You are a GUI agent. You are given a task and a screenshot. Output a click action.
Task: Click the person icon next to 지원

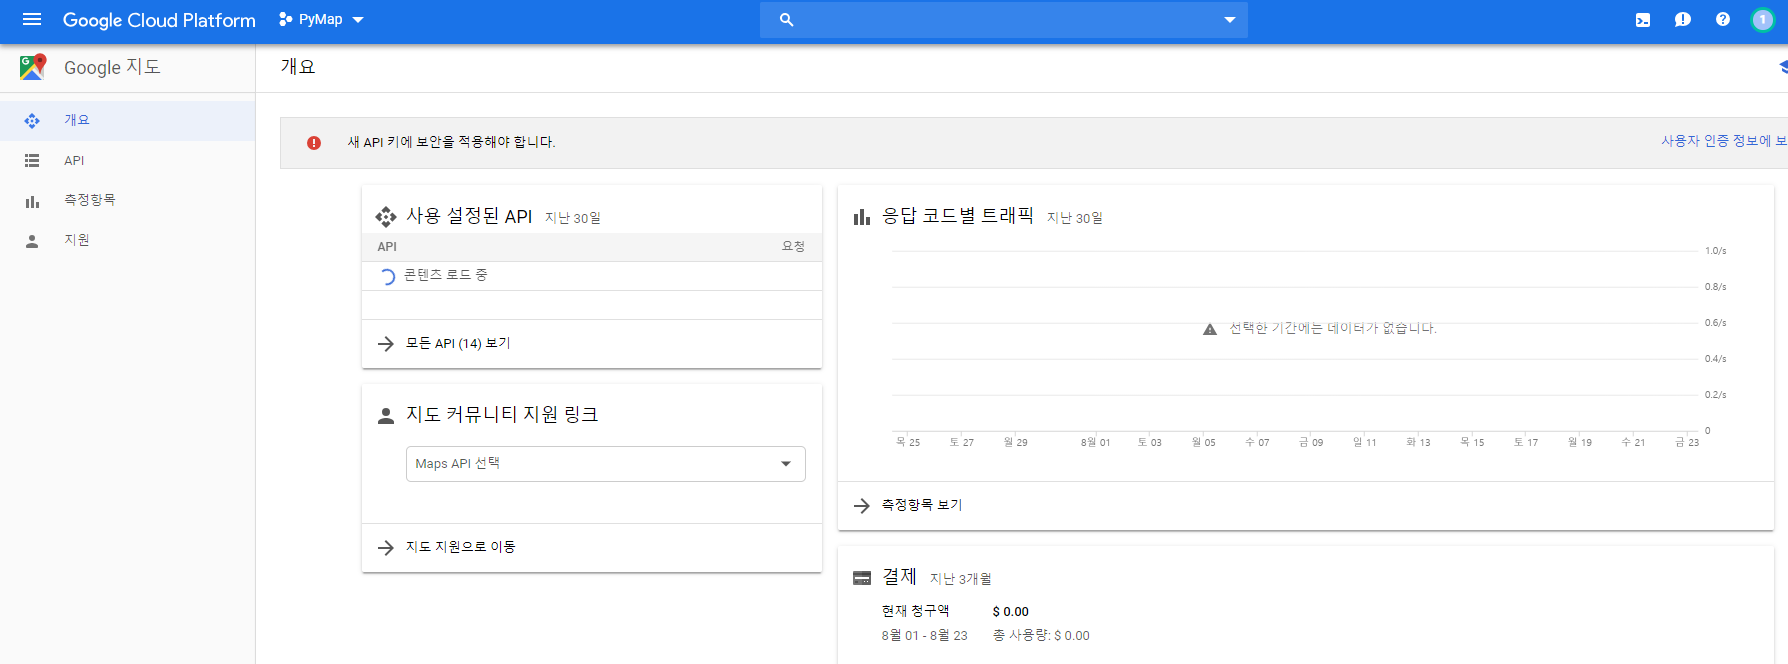[32, 241]
